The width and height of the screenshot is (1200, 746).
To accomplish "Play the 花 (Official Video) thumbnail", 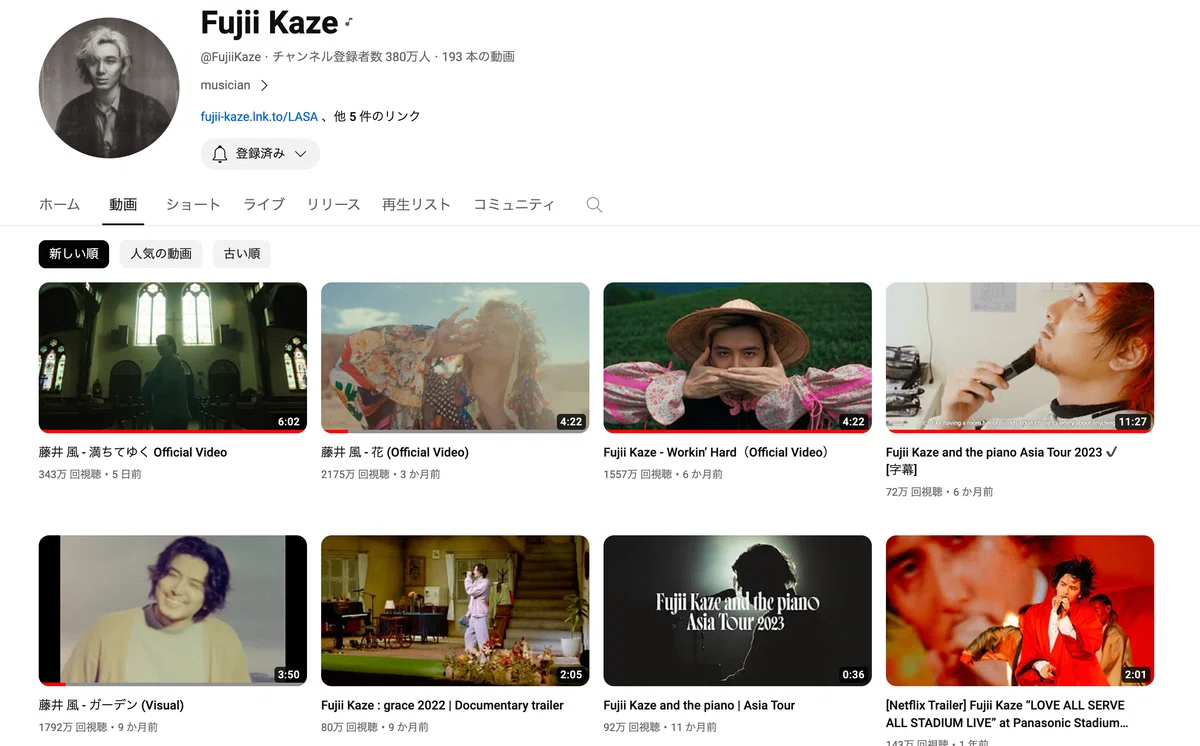I will (455, 357).
